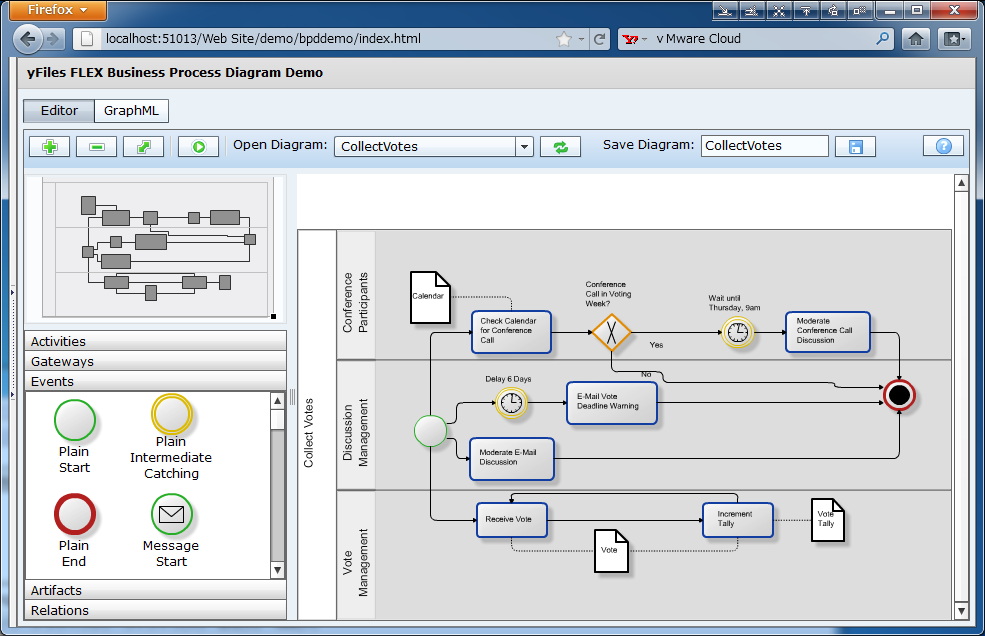Click the browser address bar URL

coord(263,39)
